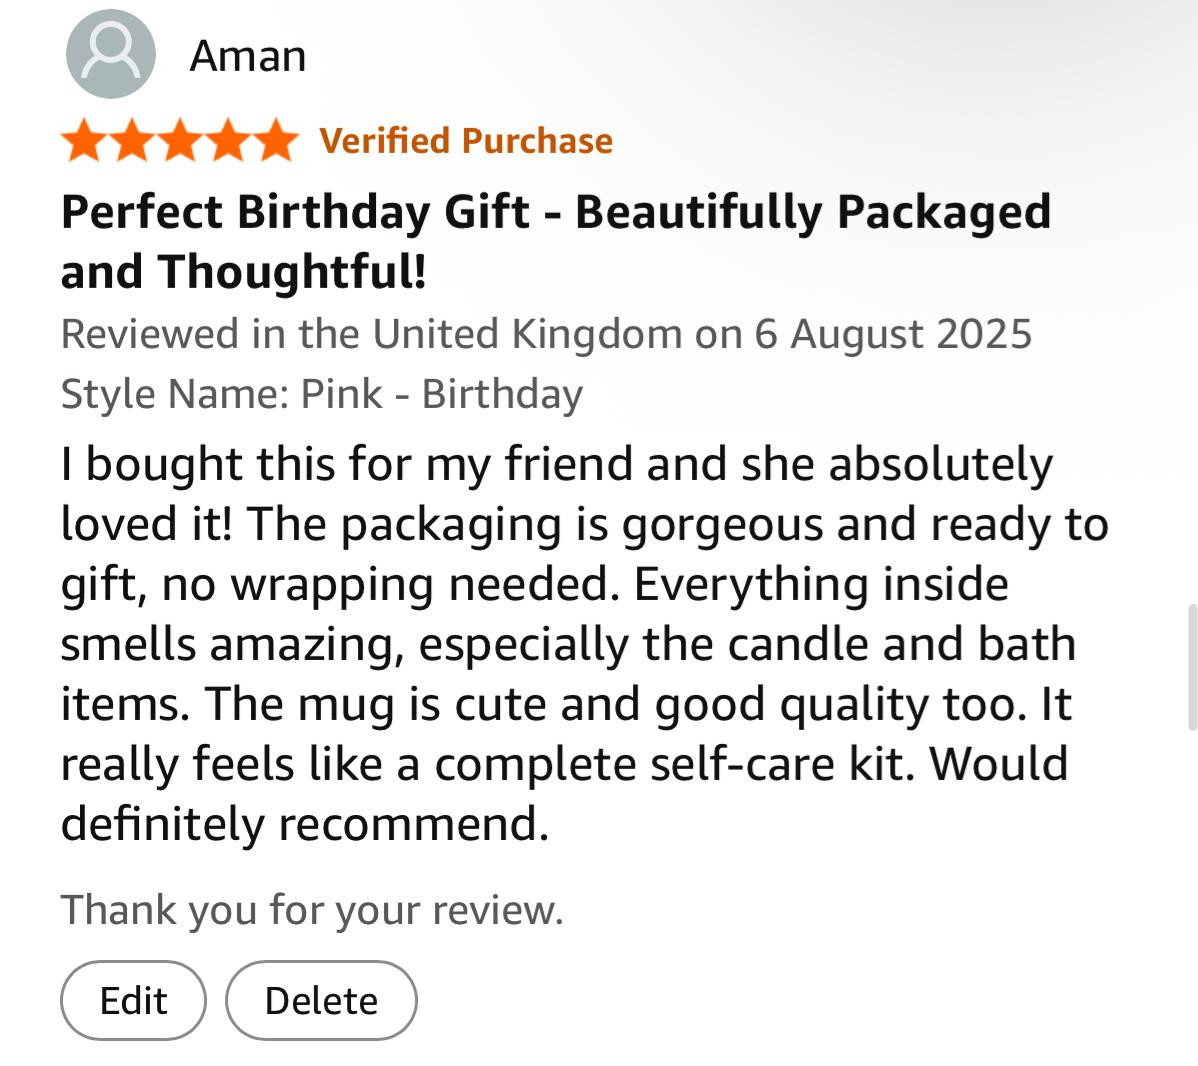The height and width of the screenshot is (1066, 1198).
Task: Click the Style Name: Pink - Birthday text
Action: tap(321, 393)
